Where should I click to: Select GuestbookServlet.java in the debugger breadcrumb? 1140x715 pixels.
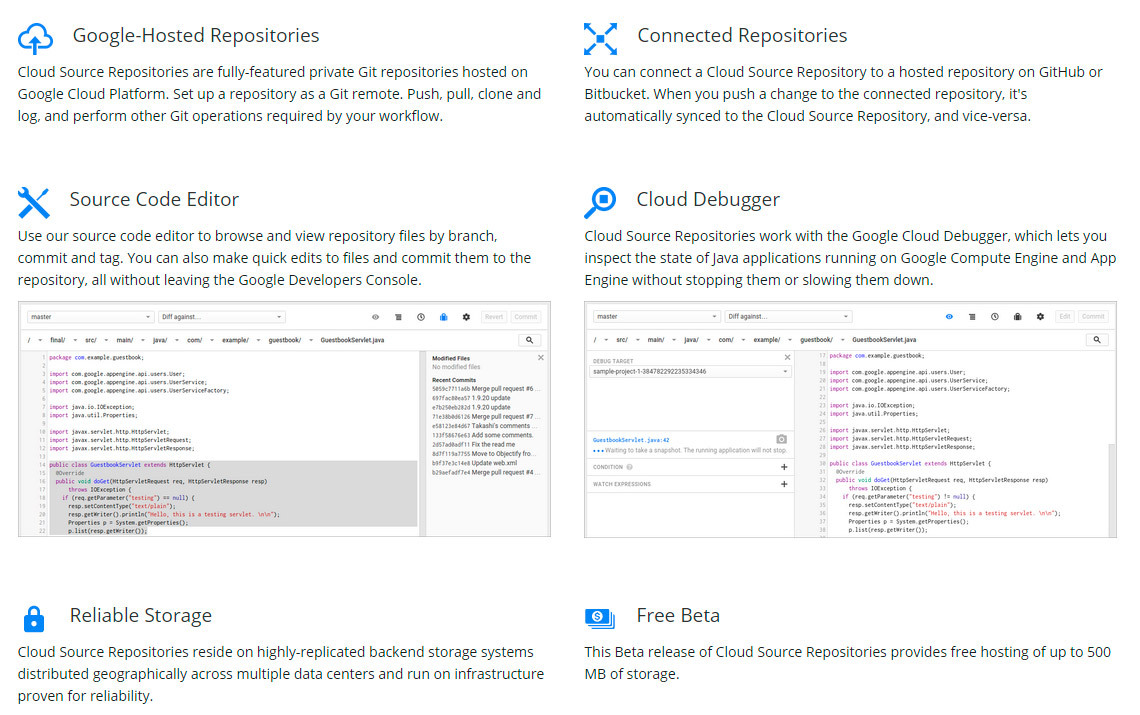(883, 339)
